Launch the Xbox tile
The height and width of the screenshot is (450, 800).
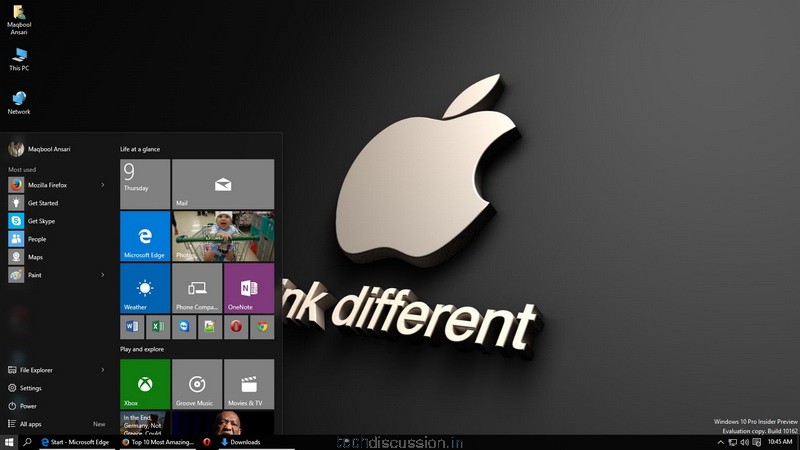click(x=145, y=385)
